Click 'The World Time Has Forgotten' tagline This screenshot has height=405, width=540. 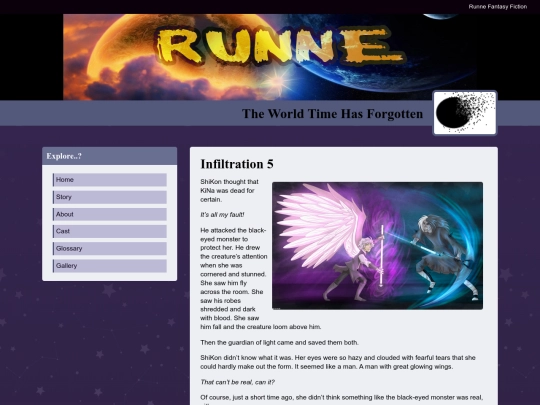pyautogui.click(x=332, y=114)
